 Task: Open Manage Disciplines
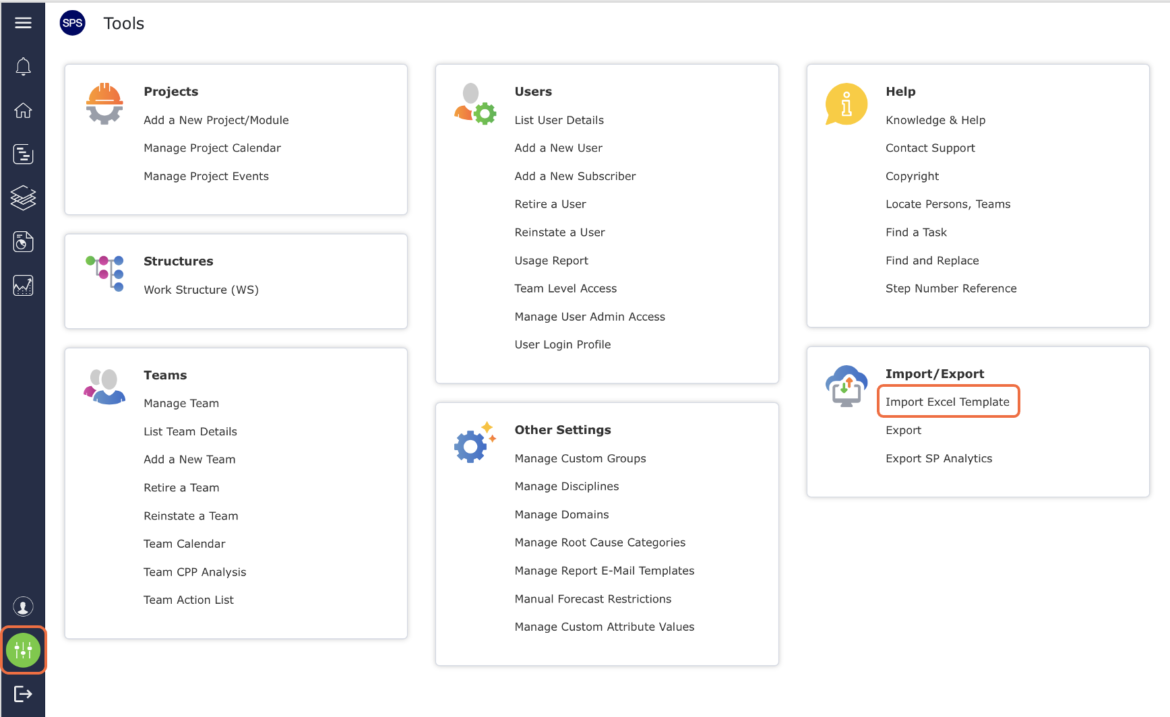pyautogui.click(x=566, y=486)
